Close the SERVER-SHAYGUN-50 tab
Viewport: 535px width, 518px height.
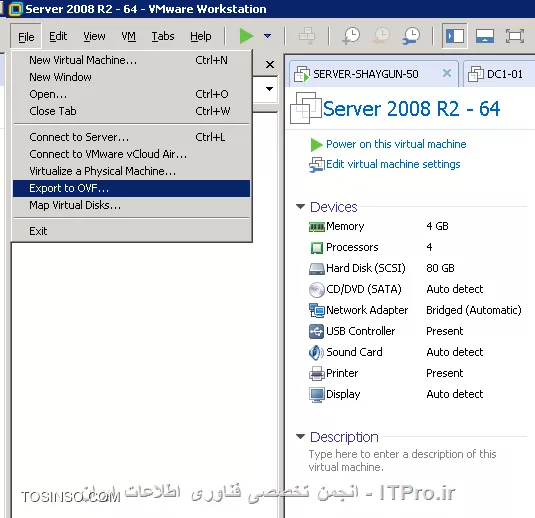[x=447, y=73]
